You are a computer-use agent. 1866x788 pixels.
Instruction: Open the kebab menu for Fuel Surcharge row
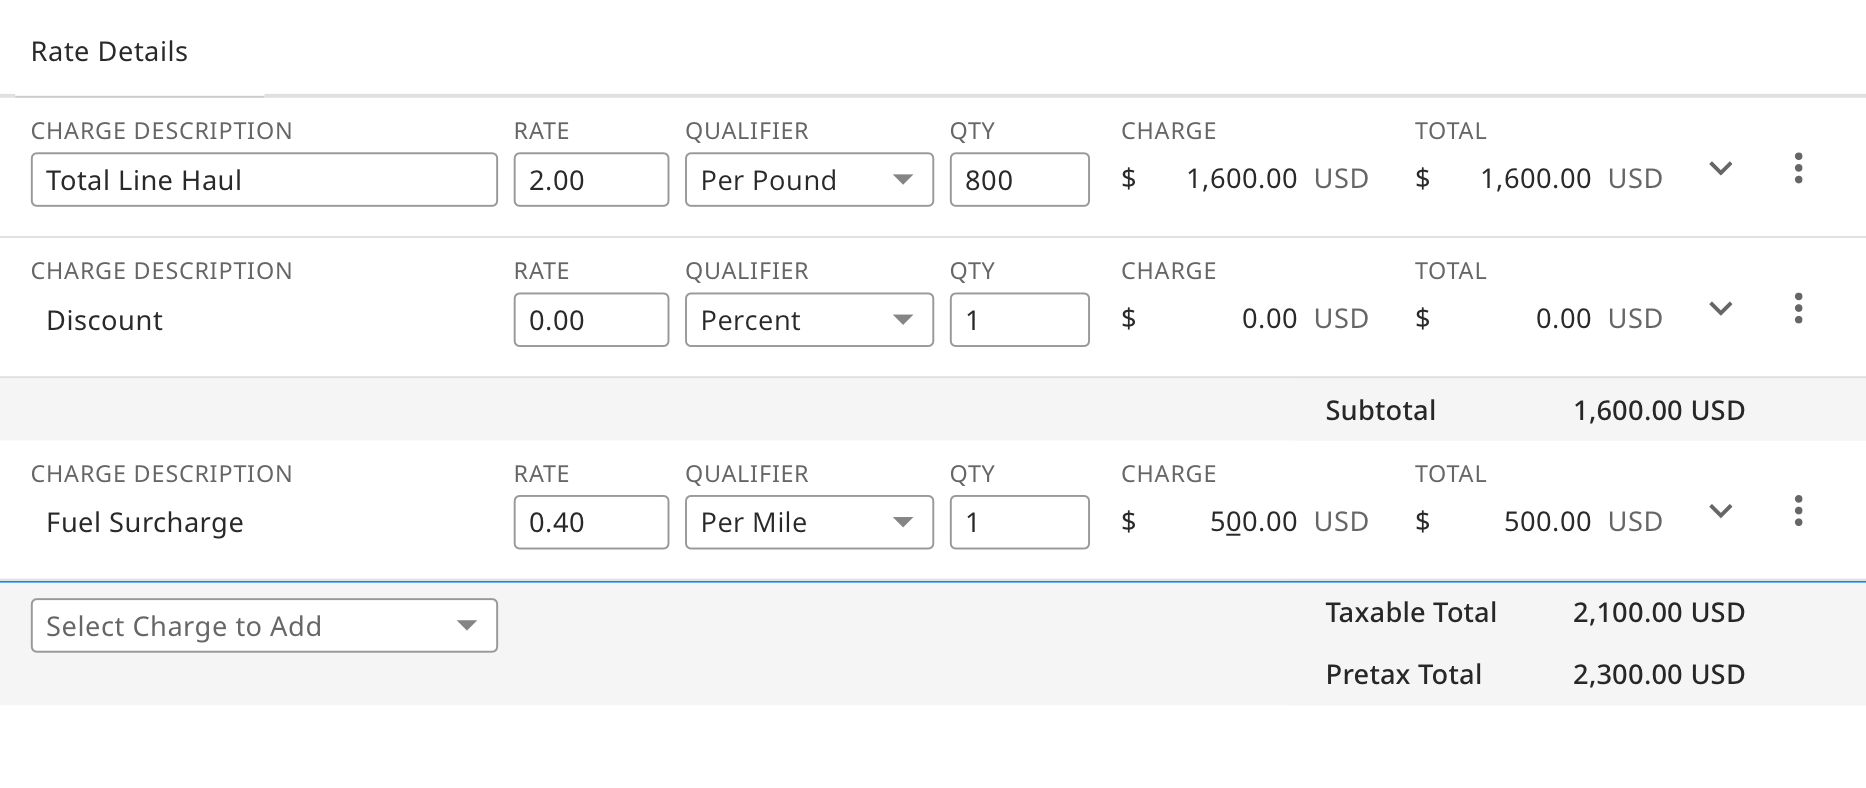(x=1798, y=511)
